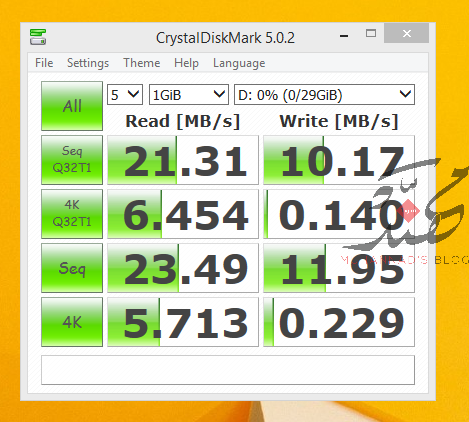Viewport: 469px width, 422px height.
Task: Open the Theme menu
Action: 142,63
